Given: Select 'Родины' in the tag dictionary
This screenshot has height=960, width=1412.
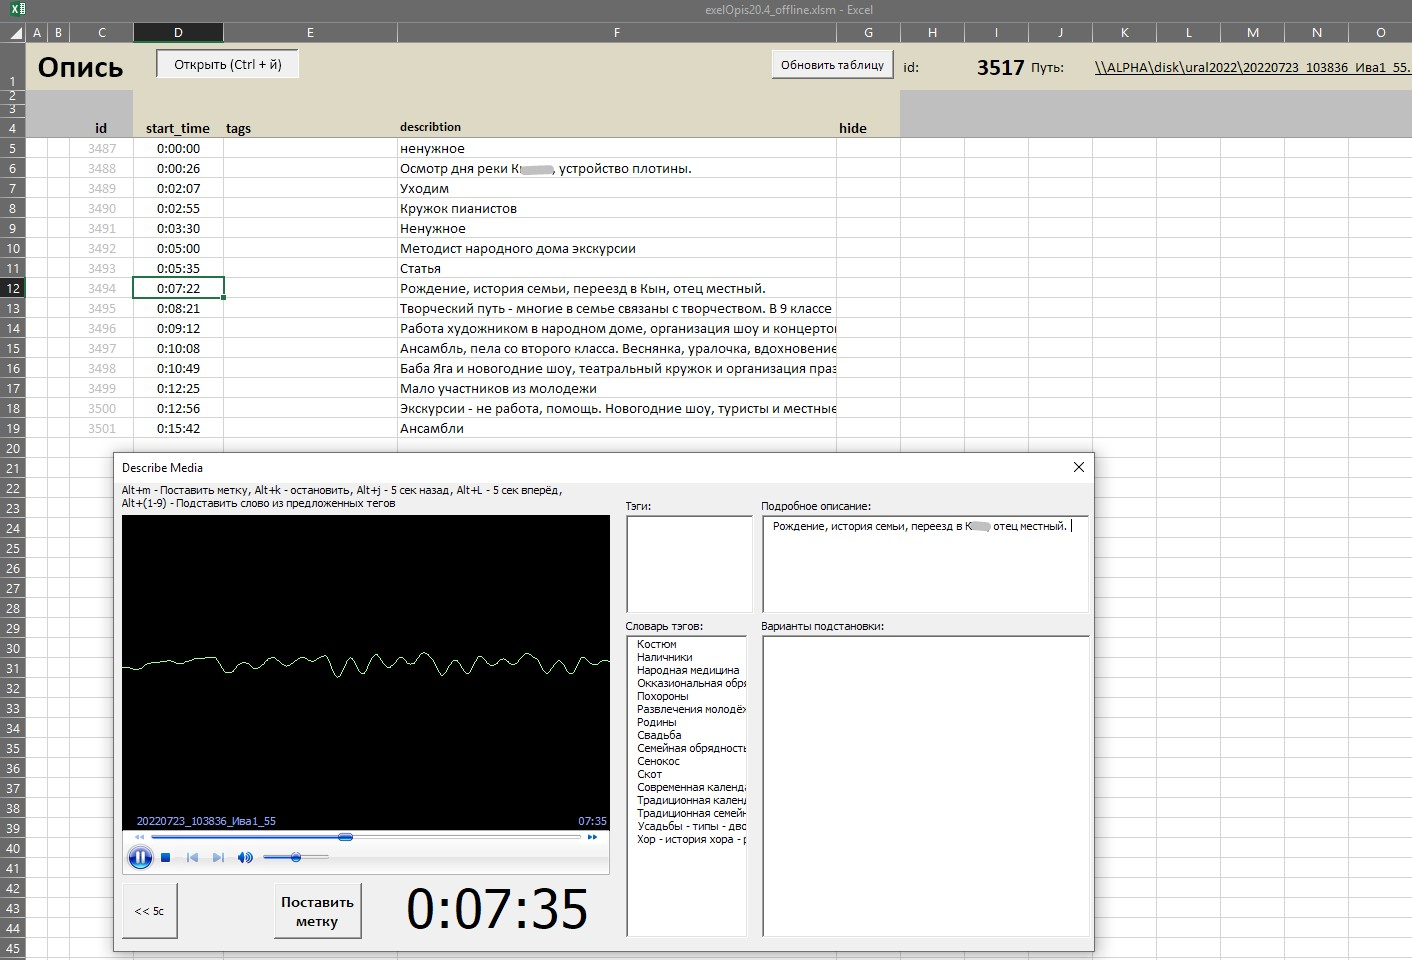Looking at the screenshot, I should tap(657, 723).
